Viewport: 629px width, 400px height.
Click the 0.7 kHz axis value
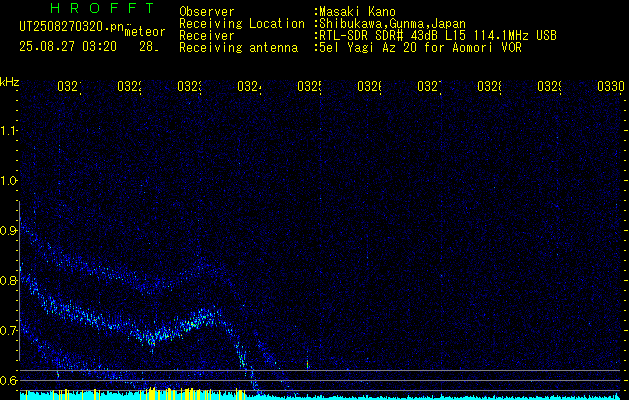(10, 330)
